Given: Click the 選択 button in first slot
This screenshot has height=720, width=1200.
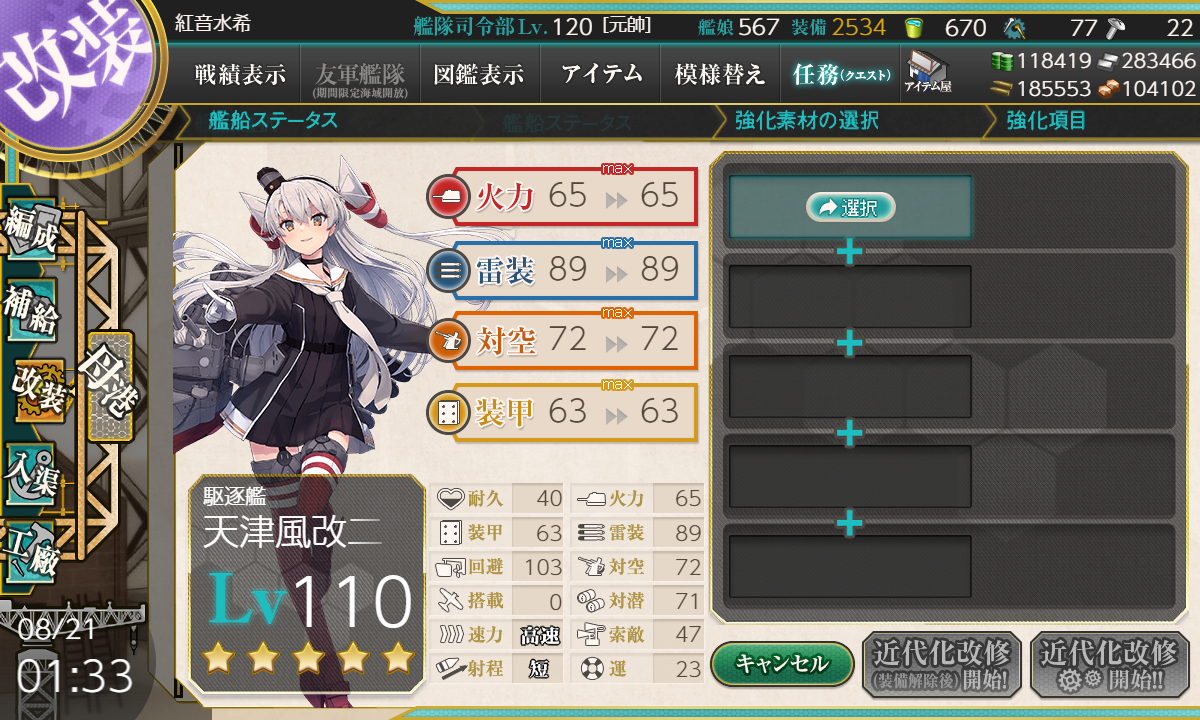Looking at the screenshot, I should pyautogui.click(x=850, y=207).
